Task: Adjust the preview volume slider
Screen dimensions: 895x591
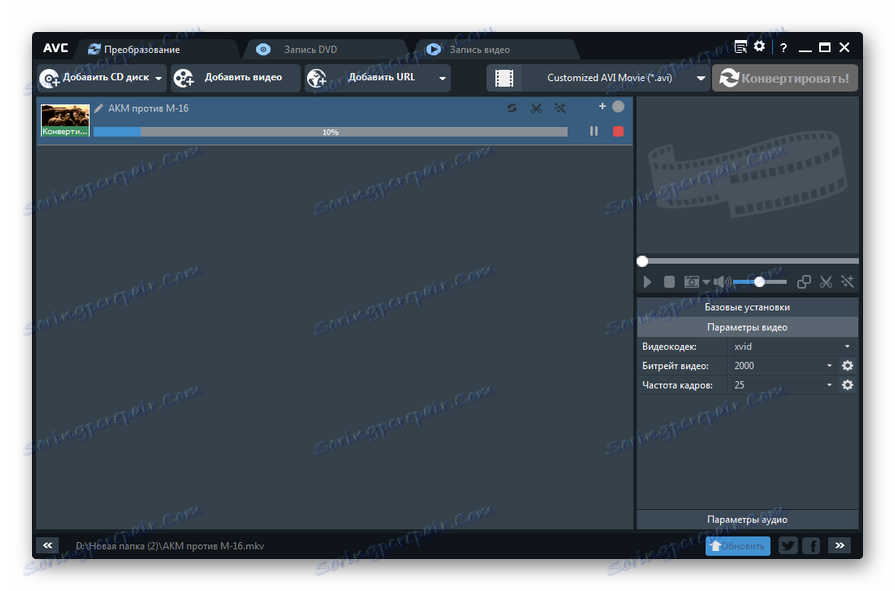Action: [760, 282]
